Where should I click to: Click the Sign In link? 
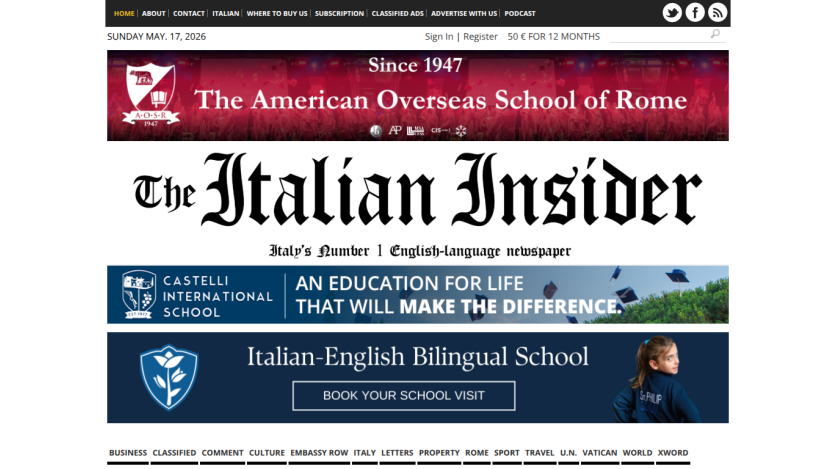[x=439, y=36]
